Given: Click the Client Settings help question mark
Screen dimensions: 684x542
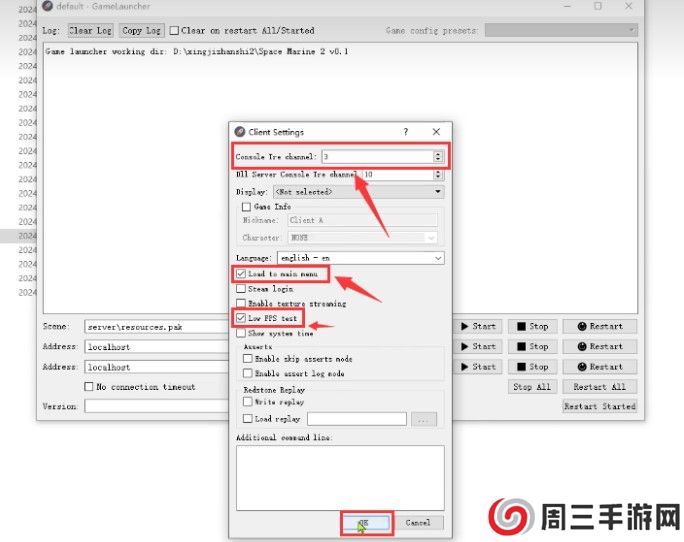Looking at the screenshot, I should point(405,132).
